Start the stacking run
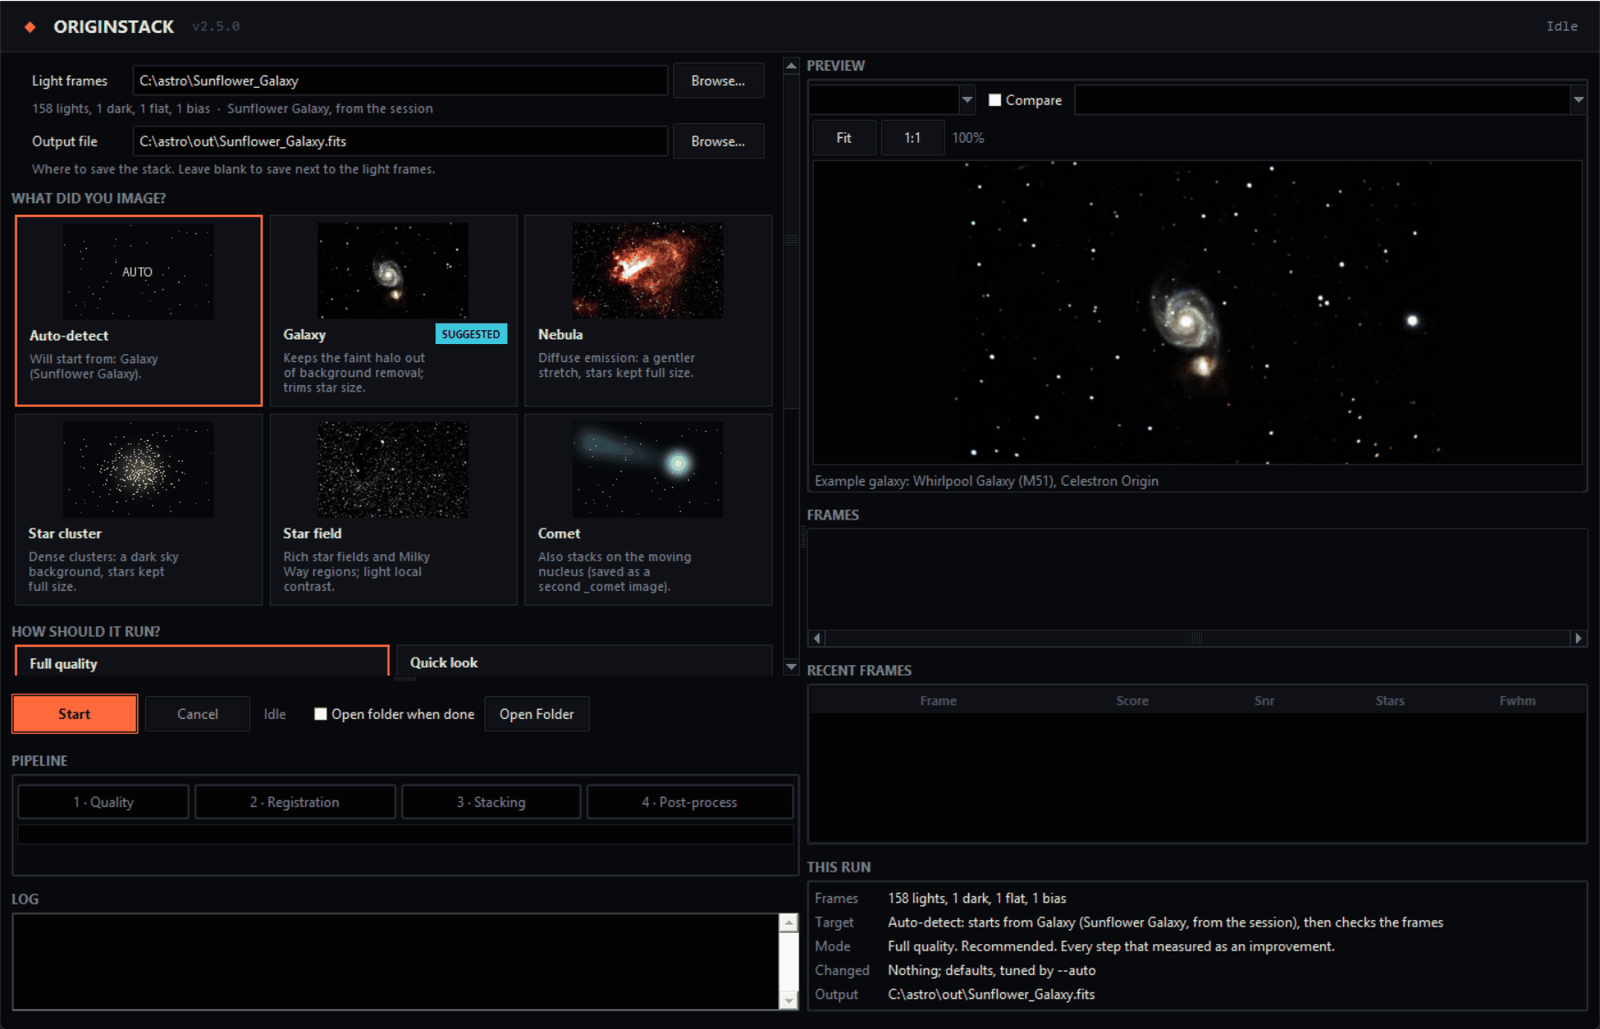 75,714
